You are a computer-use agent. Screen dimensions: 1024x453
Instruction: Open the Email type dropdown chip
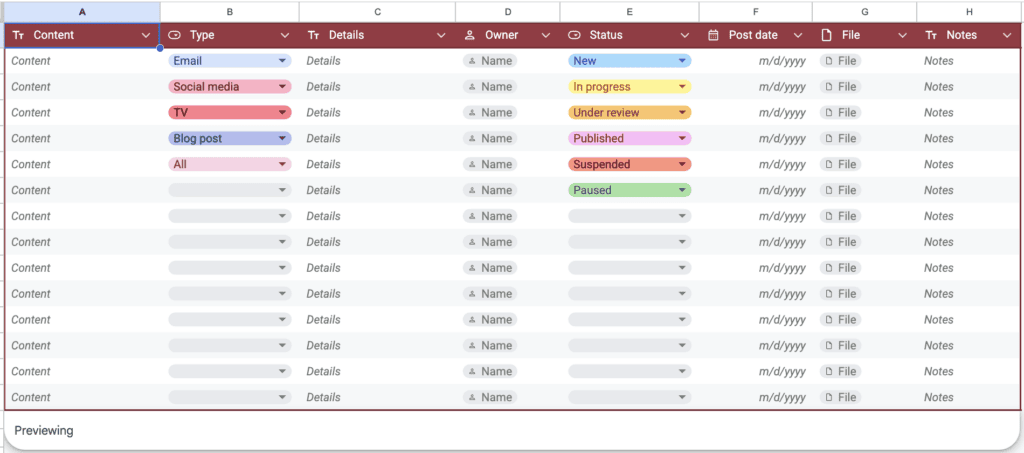coord(230,61)
